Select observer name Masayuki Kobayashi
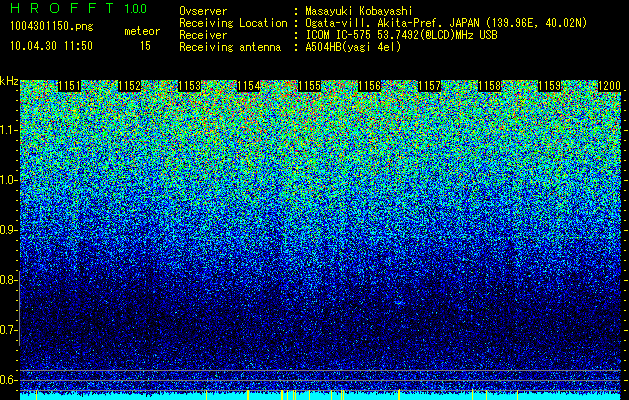Image resolution: width=629 pixels, height=400 pixels. [359, 11]
